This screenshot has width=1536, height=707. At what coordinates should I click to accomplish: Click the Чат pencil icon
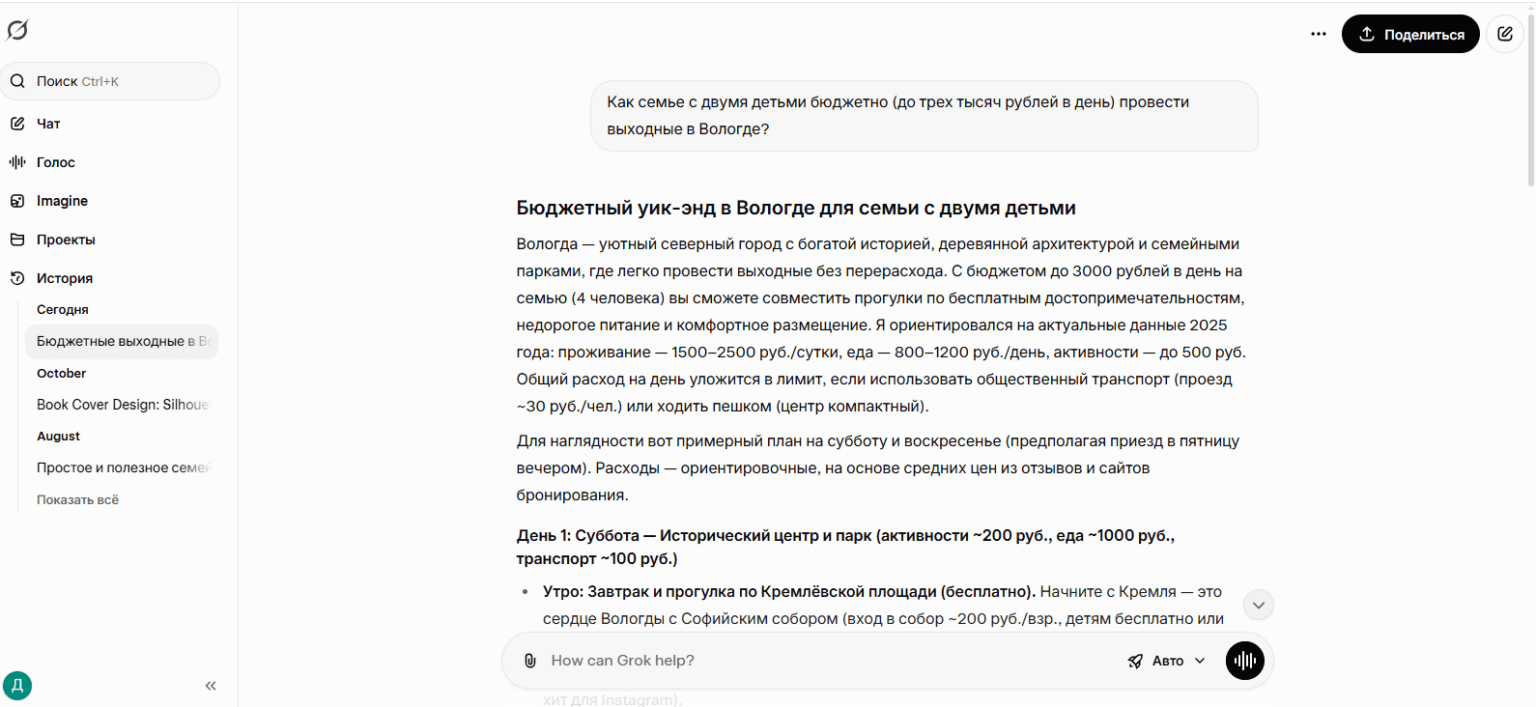pyautogui.click(x=17, y=124)
